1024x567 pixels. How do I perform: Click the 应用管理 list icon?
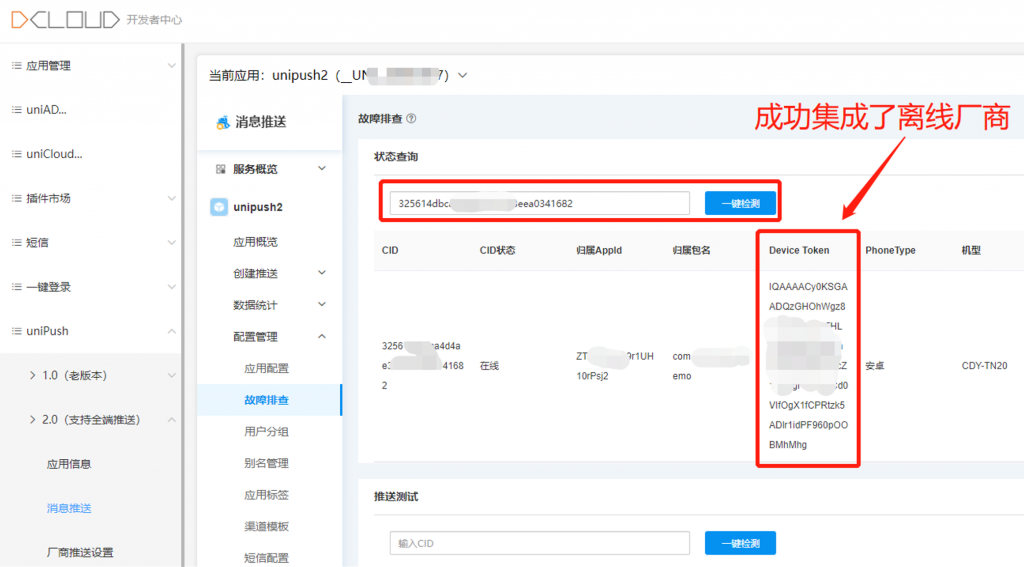16,65
